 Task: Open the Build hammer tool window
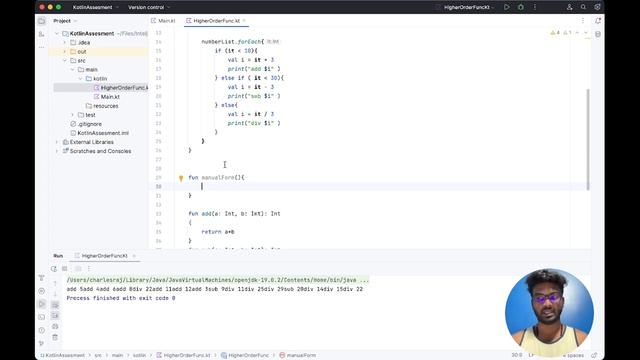(x=42, y=278)
